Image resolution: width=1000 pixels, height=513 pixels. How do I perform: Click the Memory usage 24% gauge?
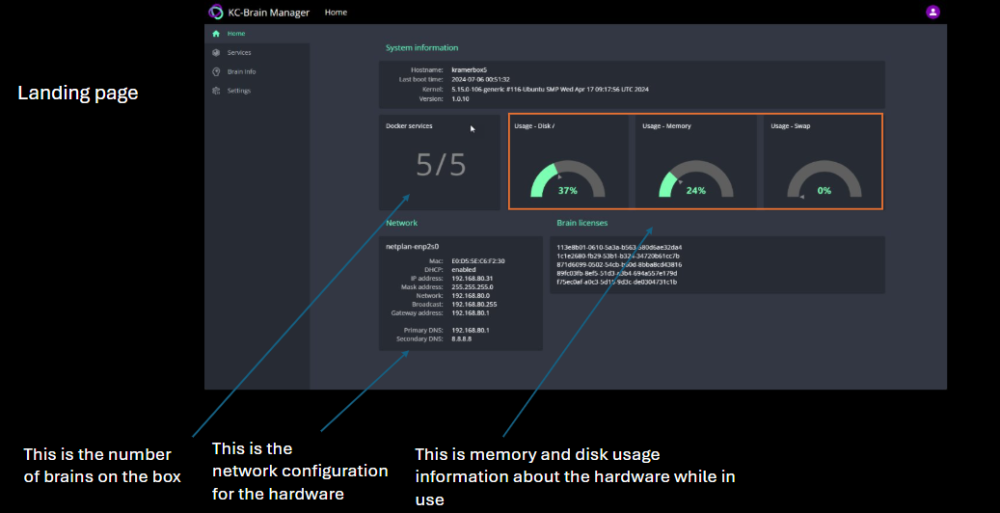point(696,179)
